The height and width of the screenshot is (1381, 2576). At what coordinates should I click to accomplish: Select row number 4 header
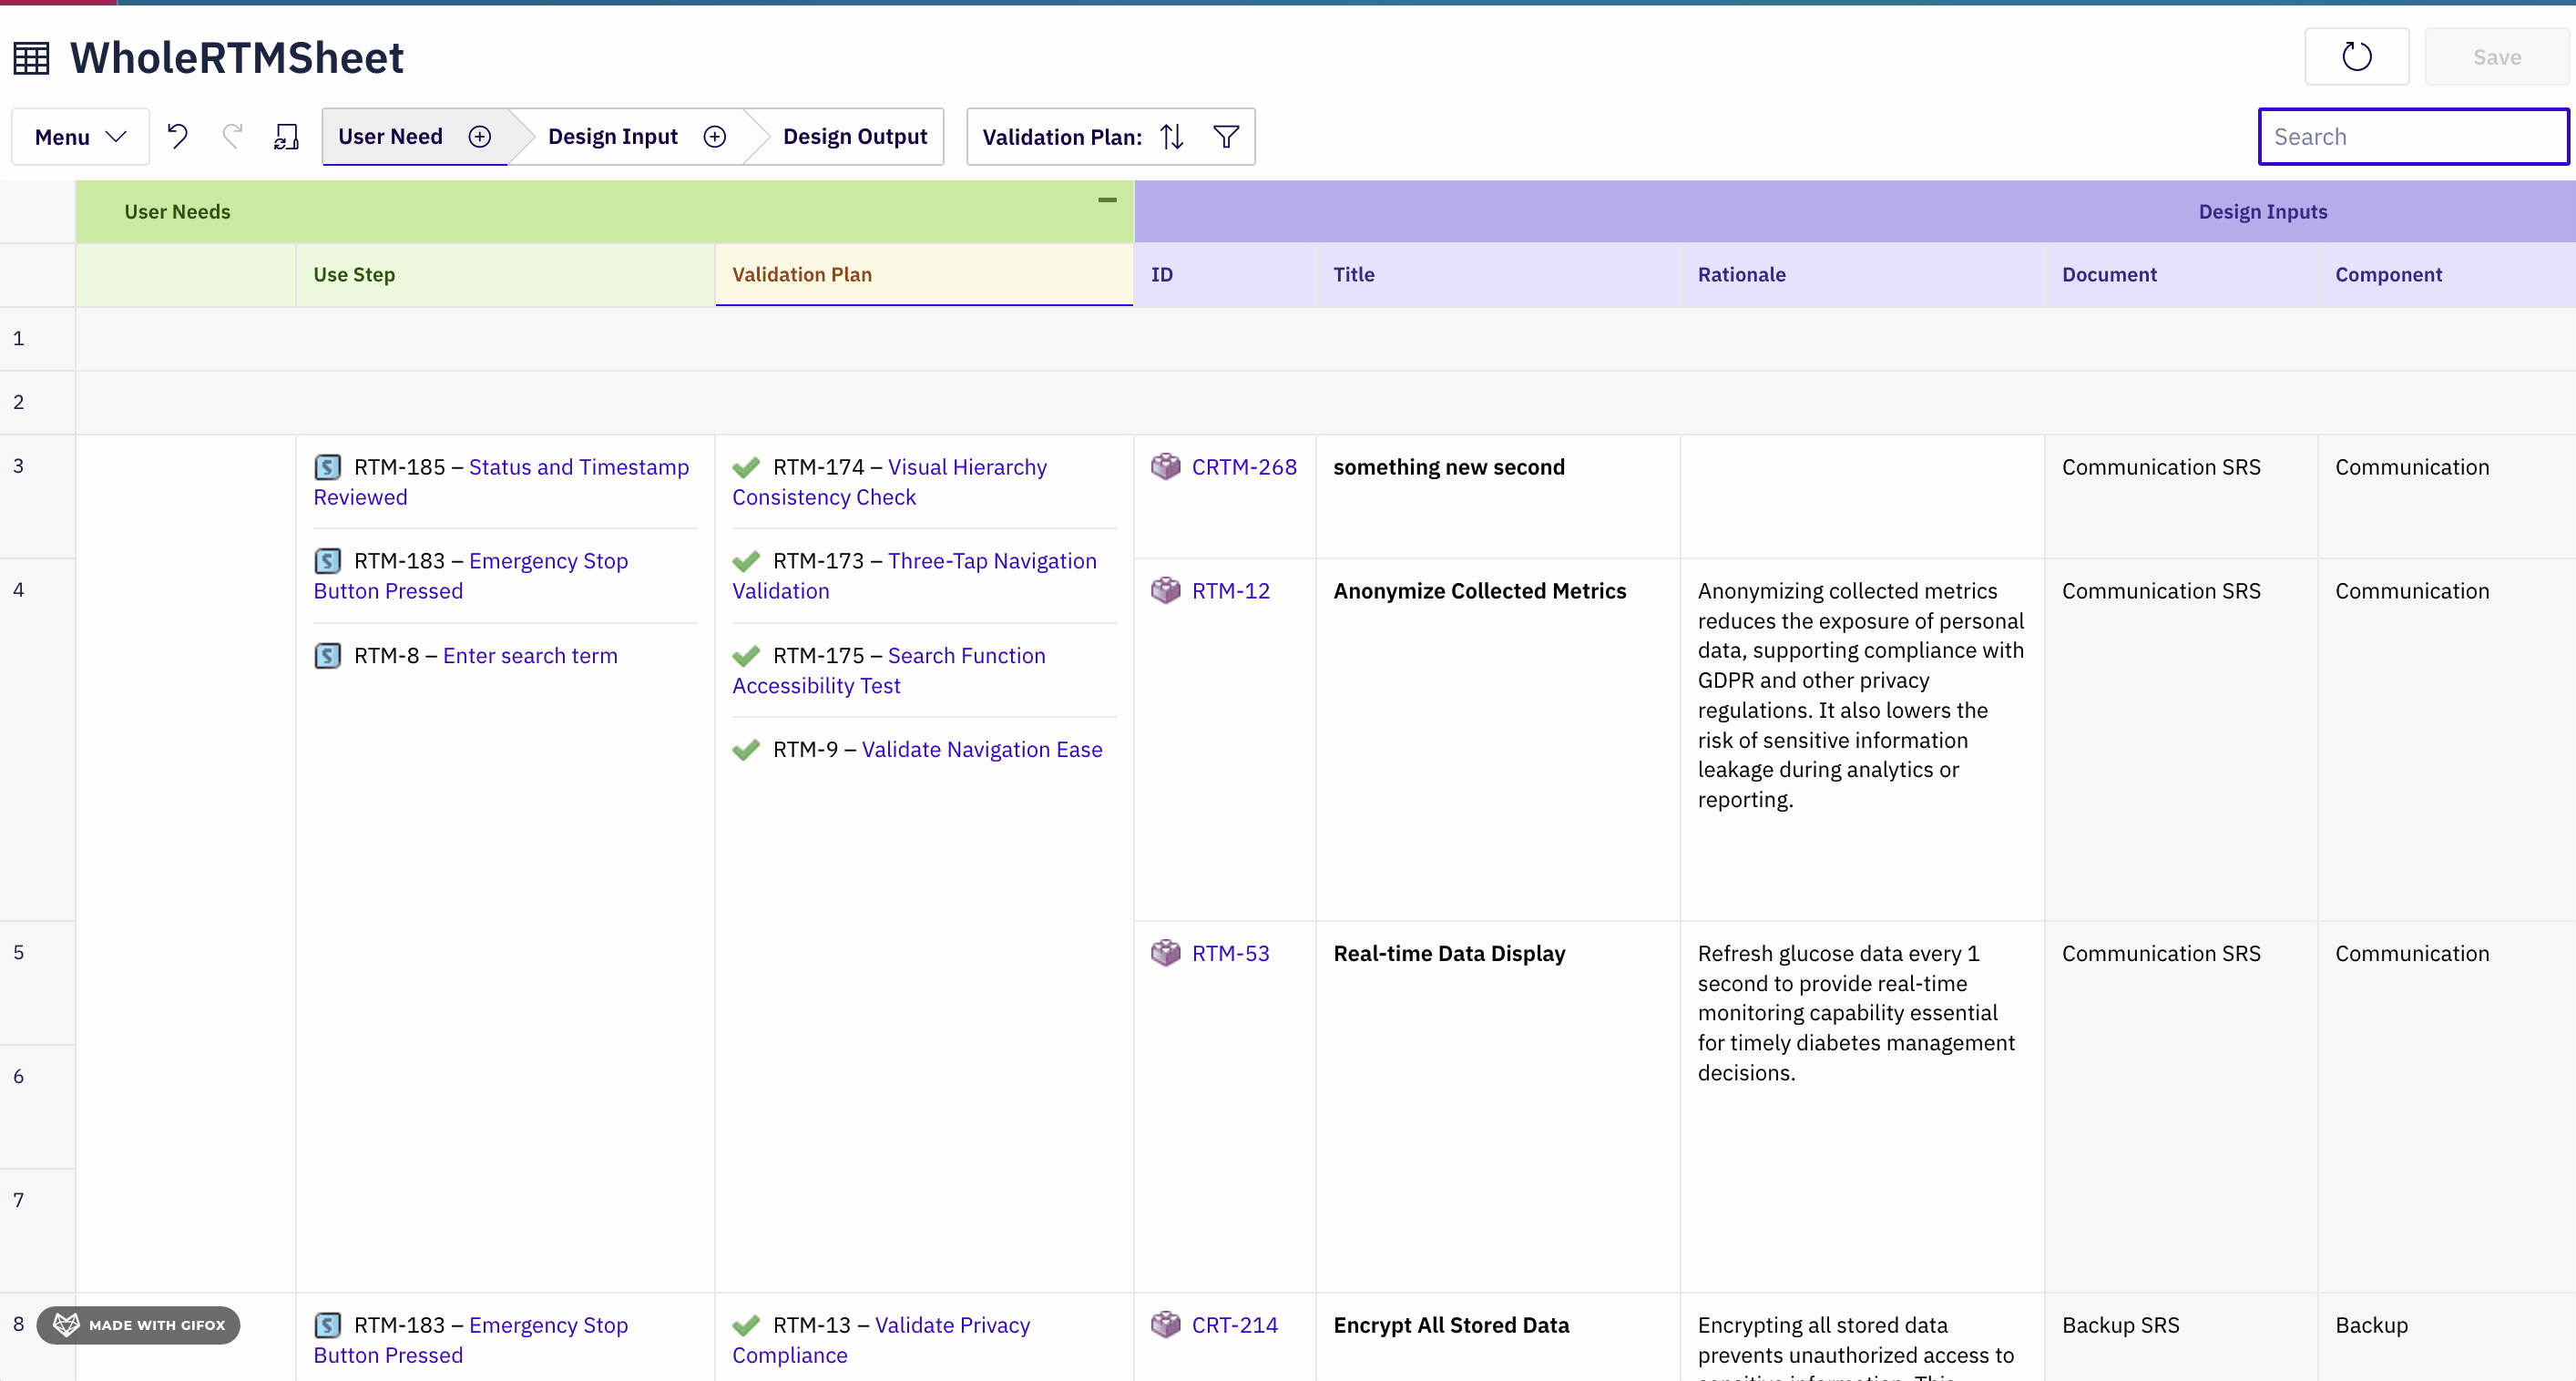(19, 590)
